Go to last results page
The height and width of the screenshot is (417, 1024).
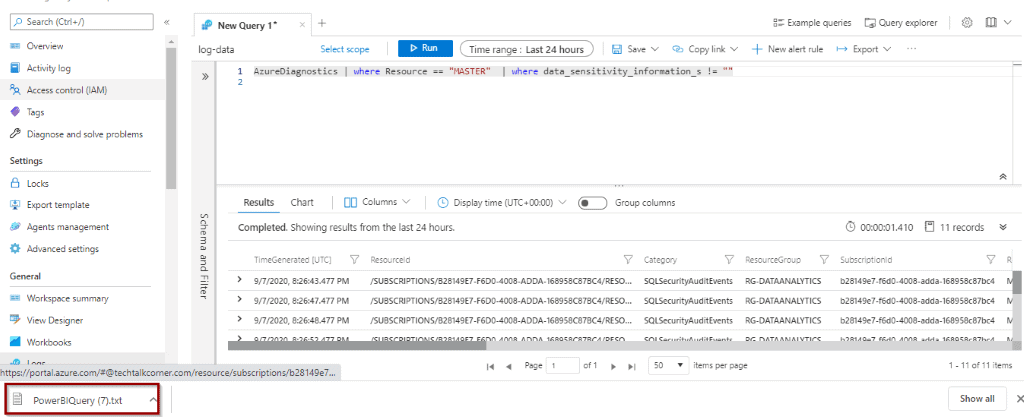(631, 366)
